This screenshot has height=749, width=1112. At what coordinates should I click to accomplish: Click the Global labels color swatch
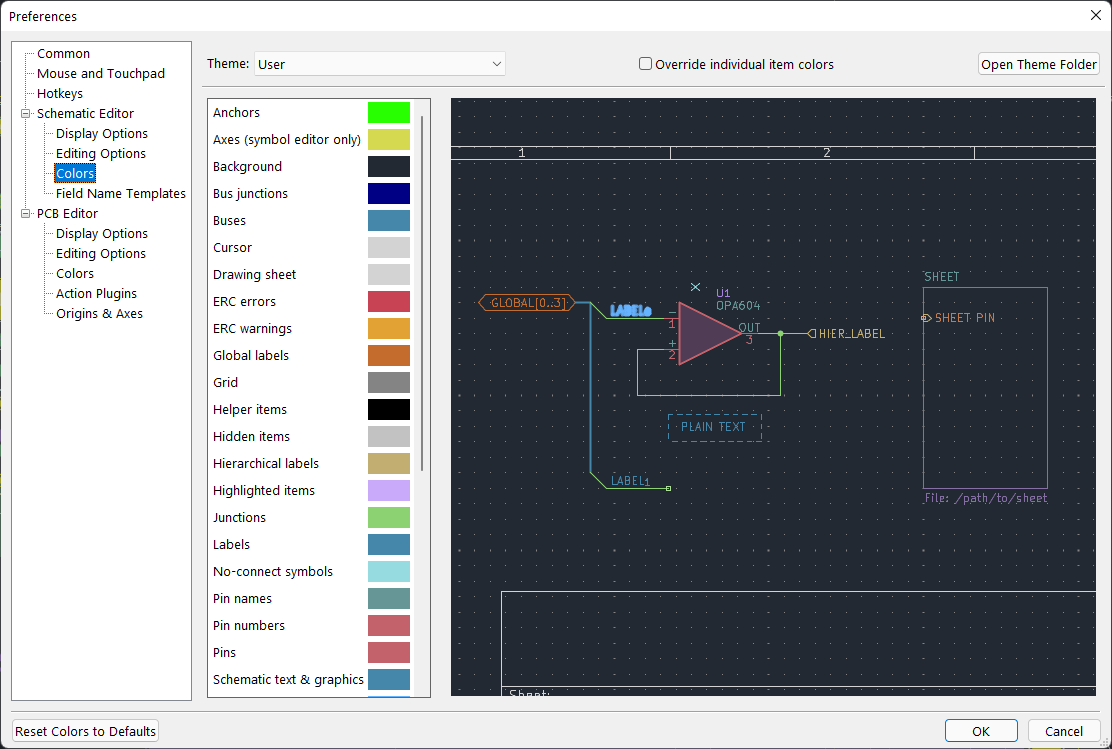pyautogui.click(x=389, y=355)
